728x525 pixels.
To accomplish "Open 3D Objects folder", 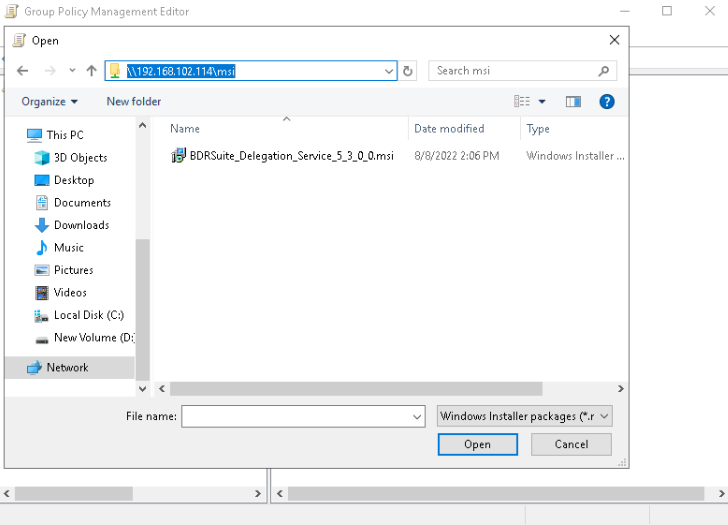I will (80, 158).
